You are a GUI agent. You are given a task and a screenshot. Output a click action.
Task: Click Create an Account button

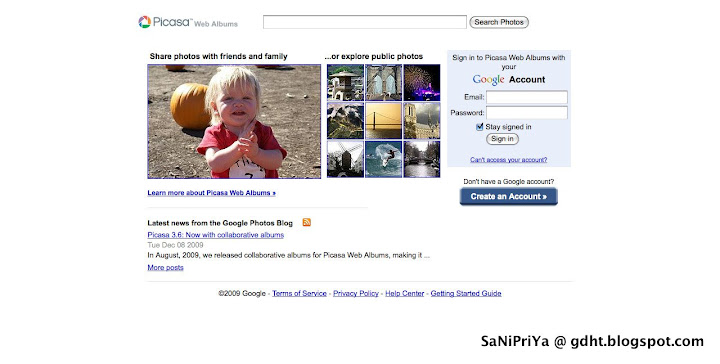coord(508,196)
